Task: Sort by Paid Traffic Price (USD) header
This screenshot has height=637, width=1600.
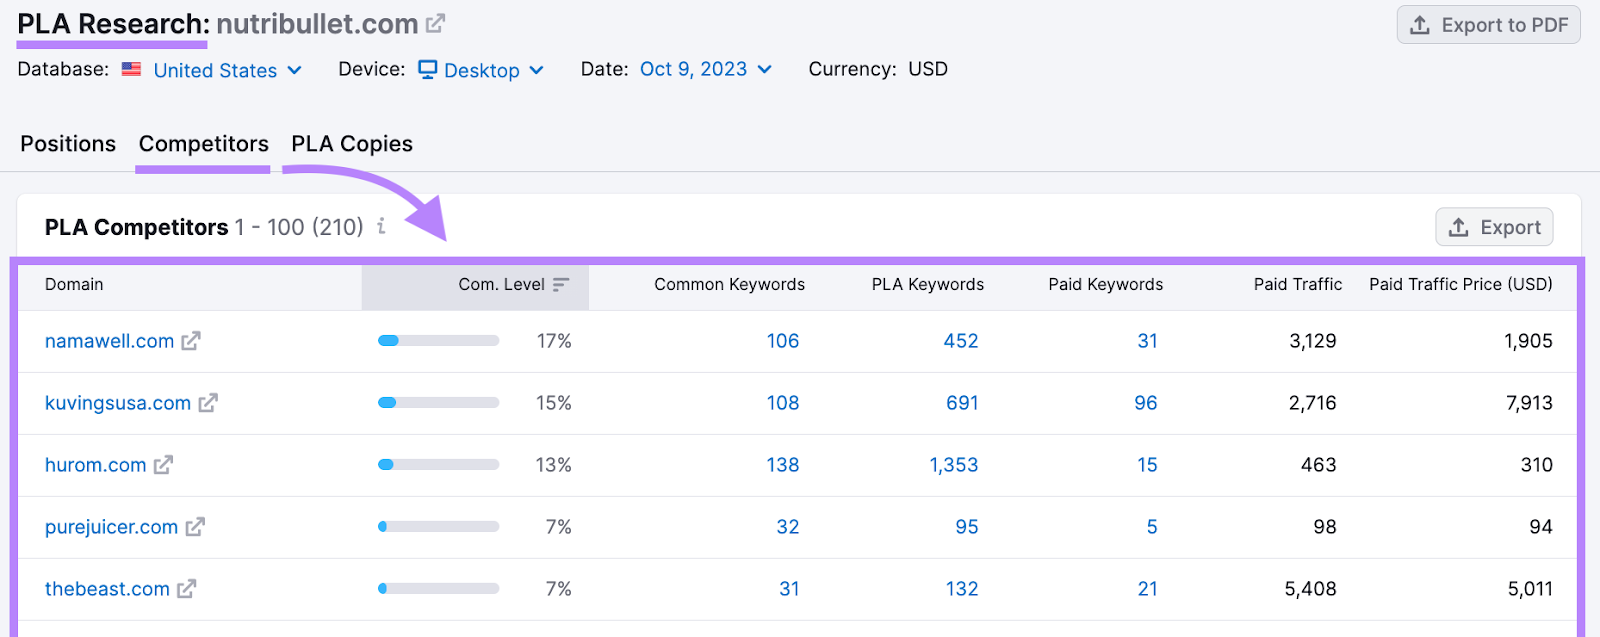Action: point(1461,285)
